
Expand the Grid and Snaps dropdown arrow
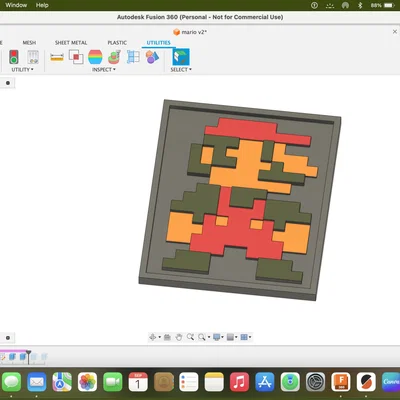click(236, 337)
